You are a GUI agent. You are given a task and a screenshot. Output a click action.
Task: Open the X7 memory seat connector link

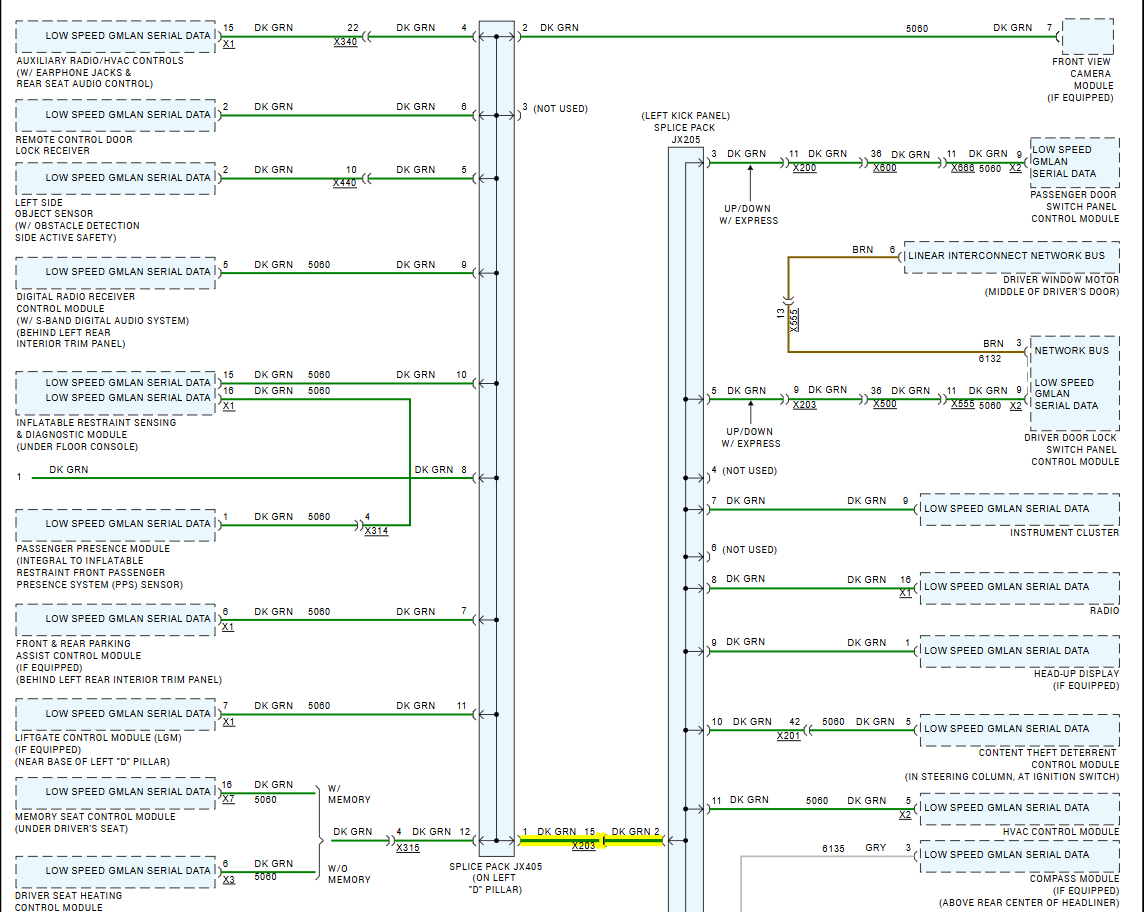pyautogui.click(x=228, y=799)
